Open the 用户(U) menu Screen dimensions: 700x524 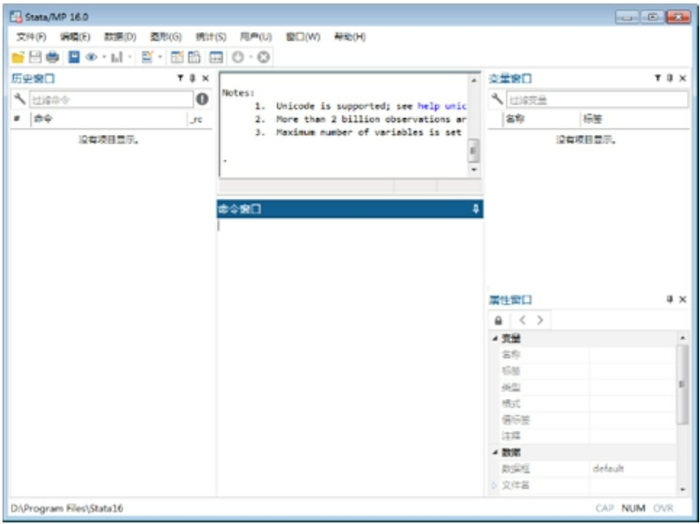coord(256,37)
